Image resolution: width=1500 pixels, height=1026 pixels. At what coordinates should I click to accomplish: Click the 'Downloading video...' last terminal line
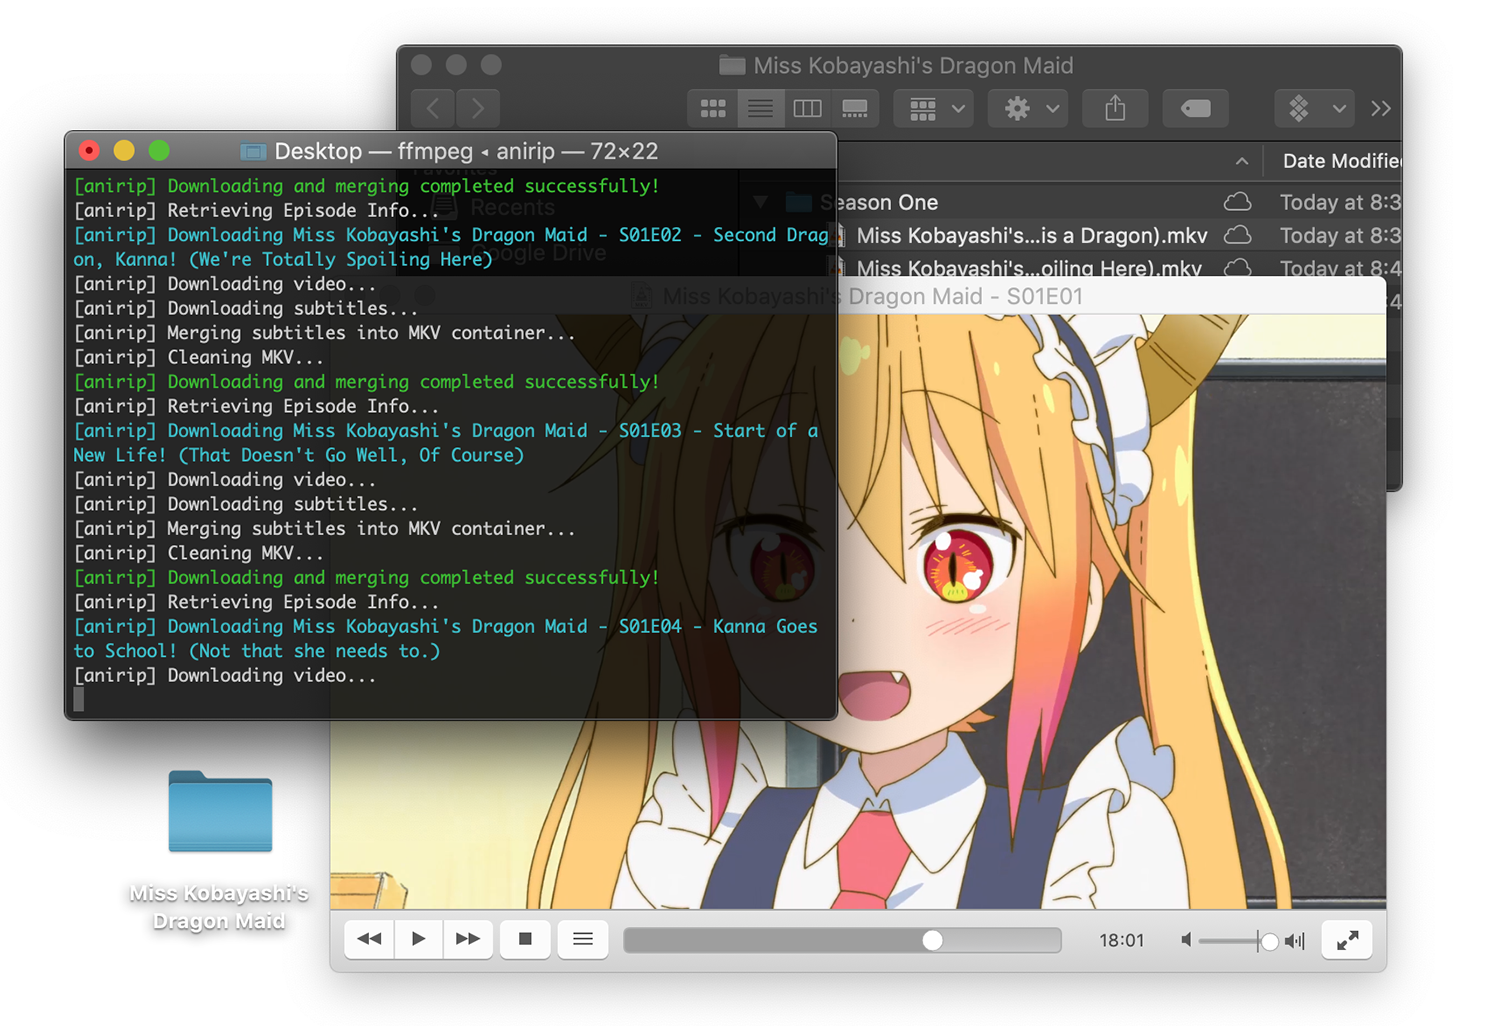tap(225, 676)
